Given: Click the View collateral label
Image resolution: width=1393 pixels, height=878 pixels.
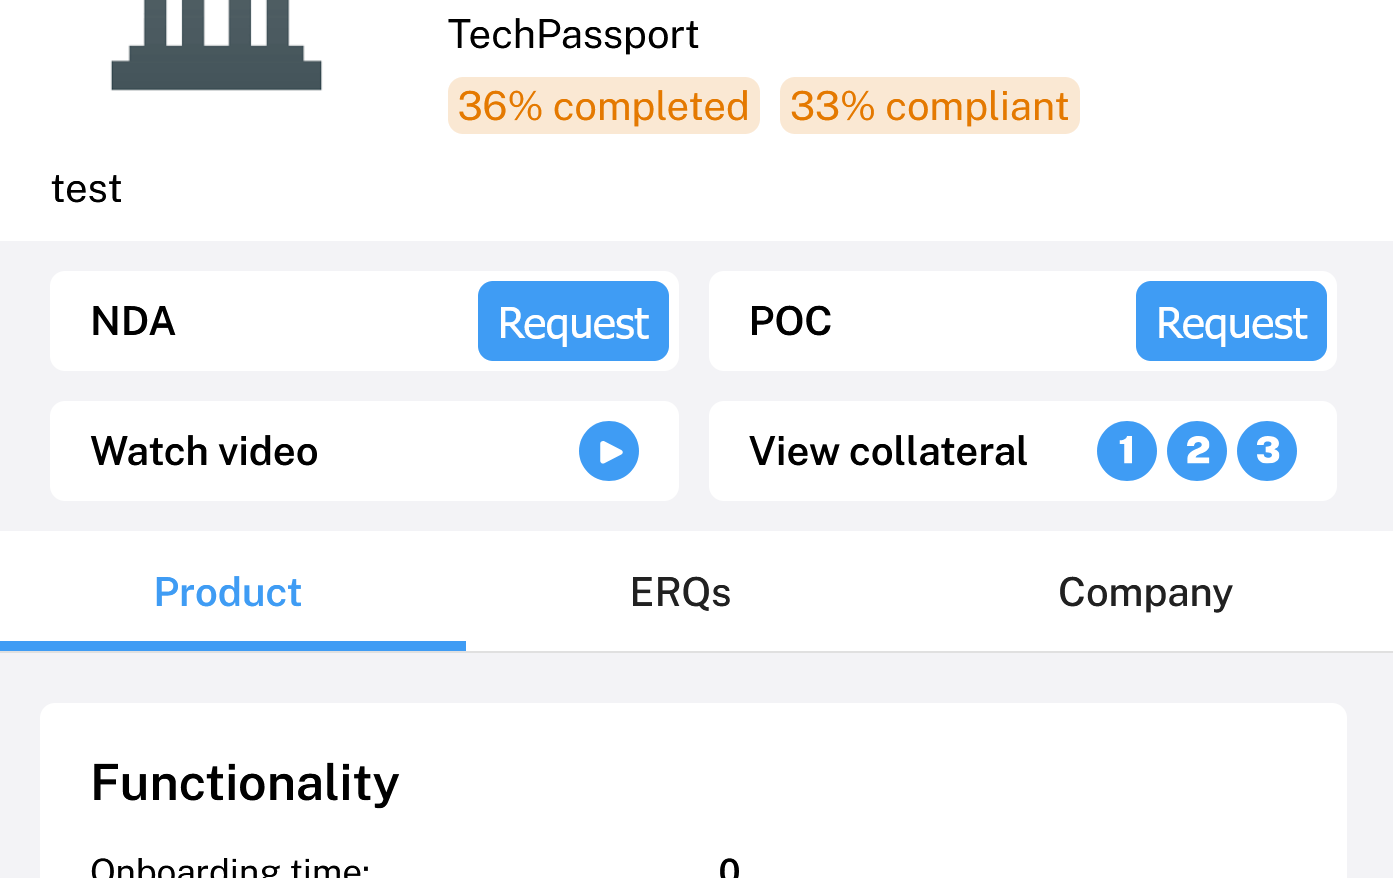Looking at the screenshot, I should pyautogui.click(x=888, y=451).
